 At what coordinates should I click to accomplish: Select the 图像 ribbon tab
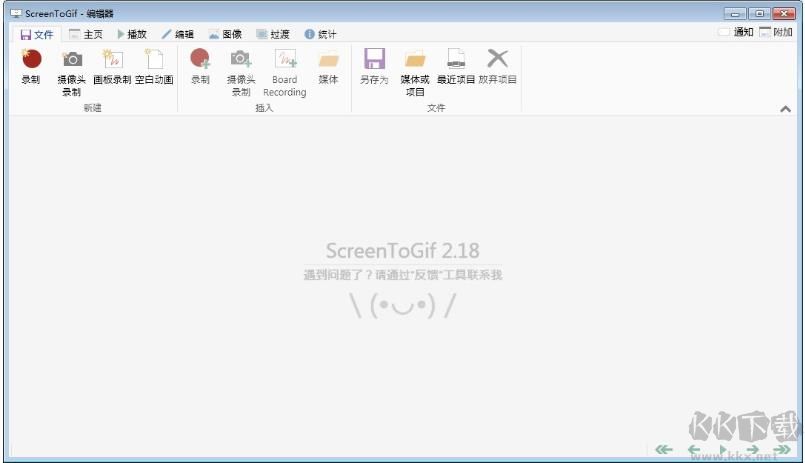[225, 34]
